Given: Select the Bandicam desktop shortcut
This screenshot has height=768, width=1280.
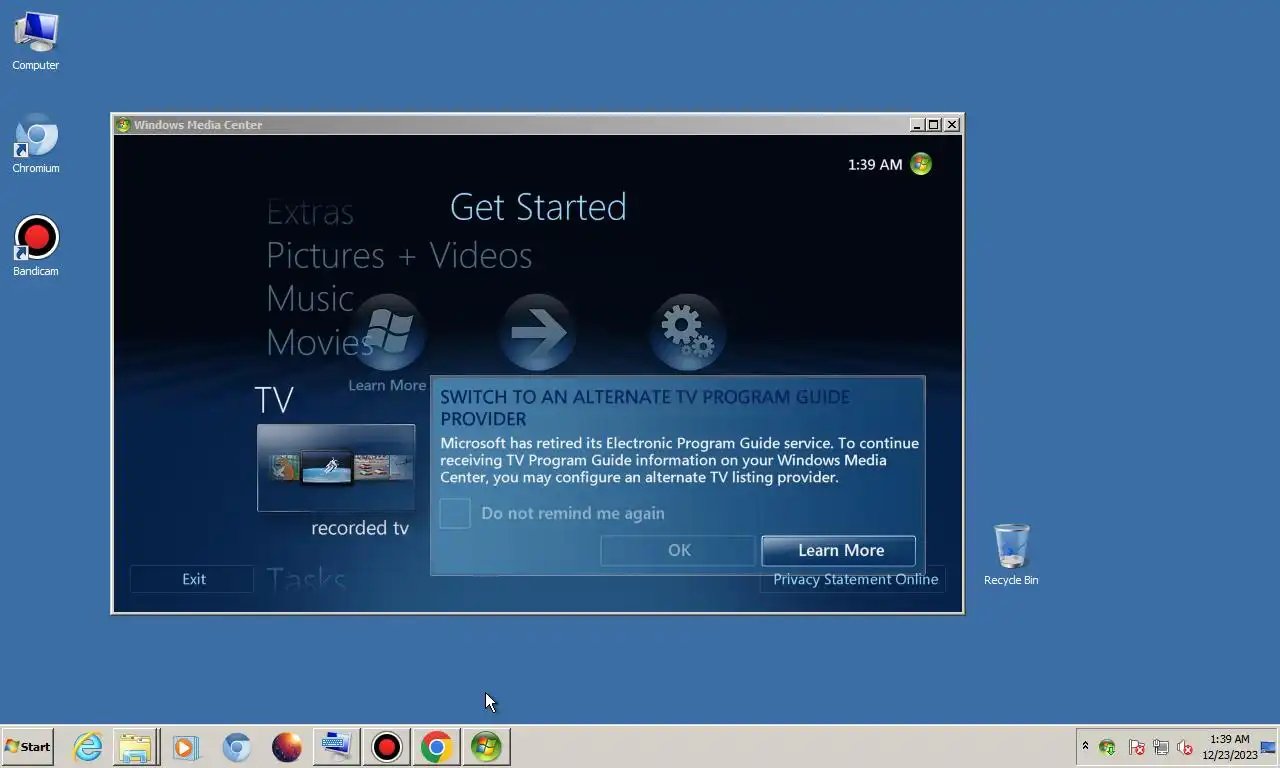Looking at the screenshot, I should click(x=36, y=247).
